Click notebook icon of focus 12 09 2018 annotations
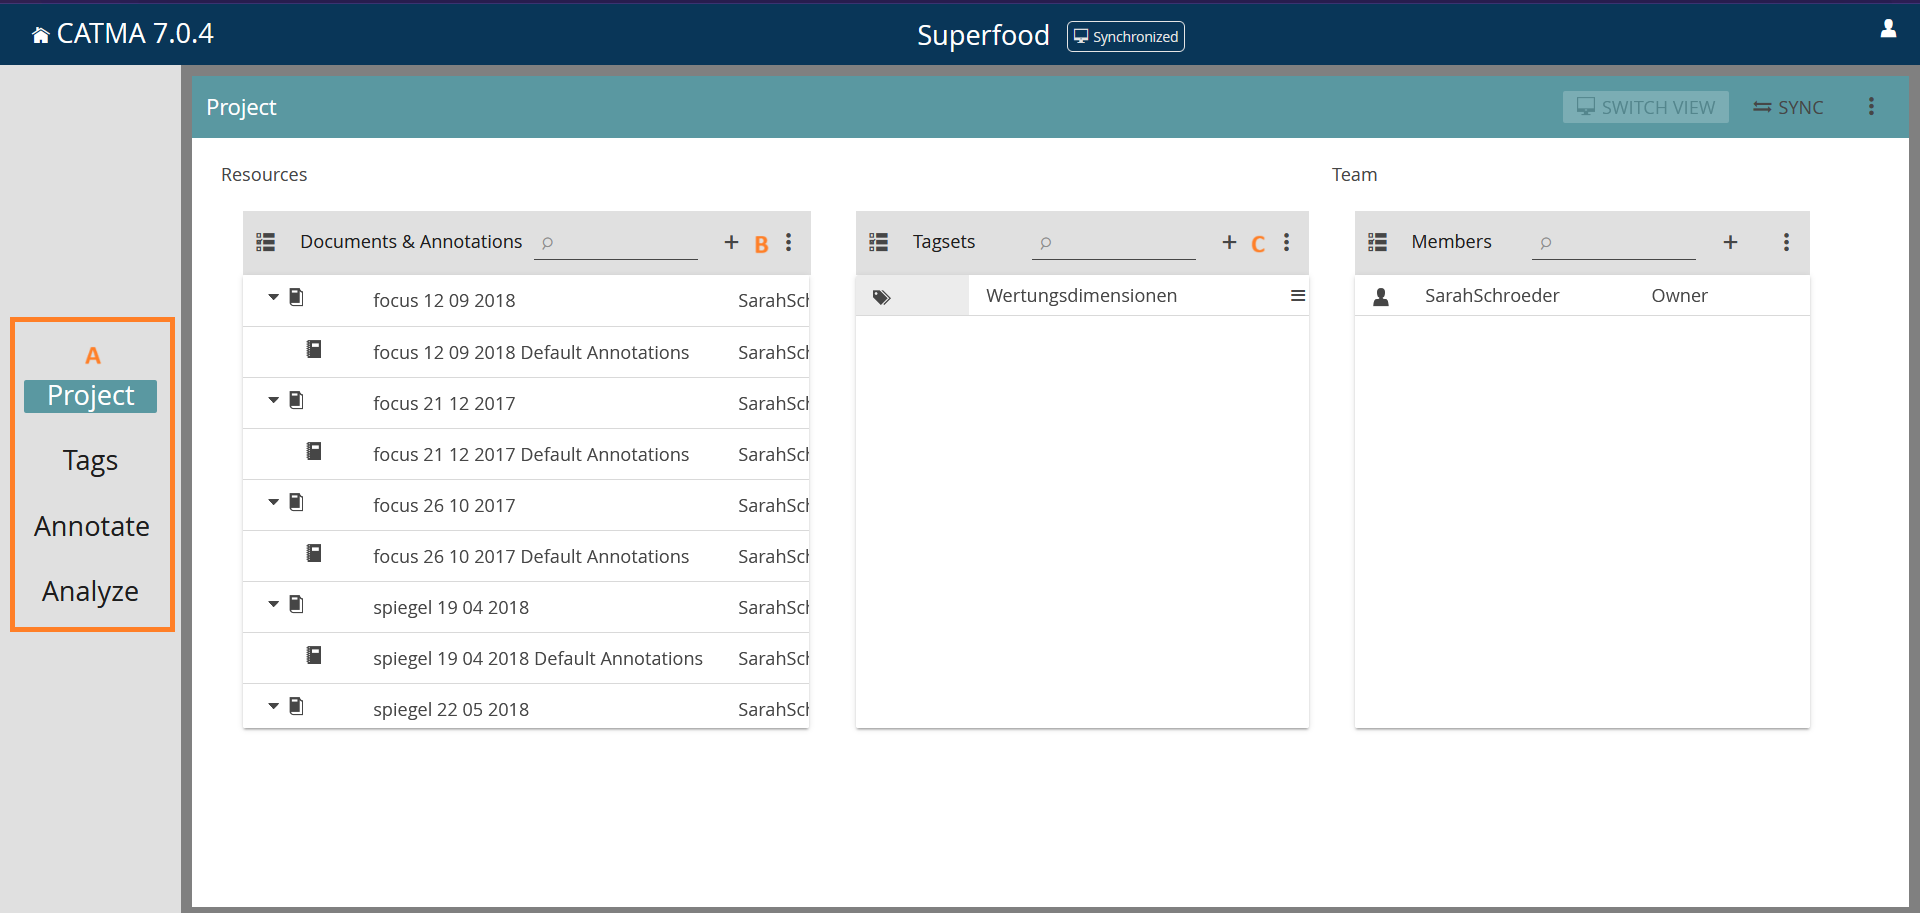Viewport: 1920px width, 913px height. click(x=314, y=349)
